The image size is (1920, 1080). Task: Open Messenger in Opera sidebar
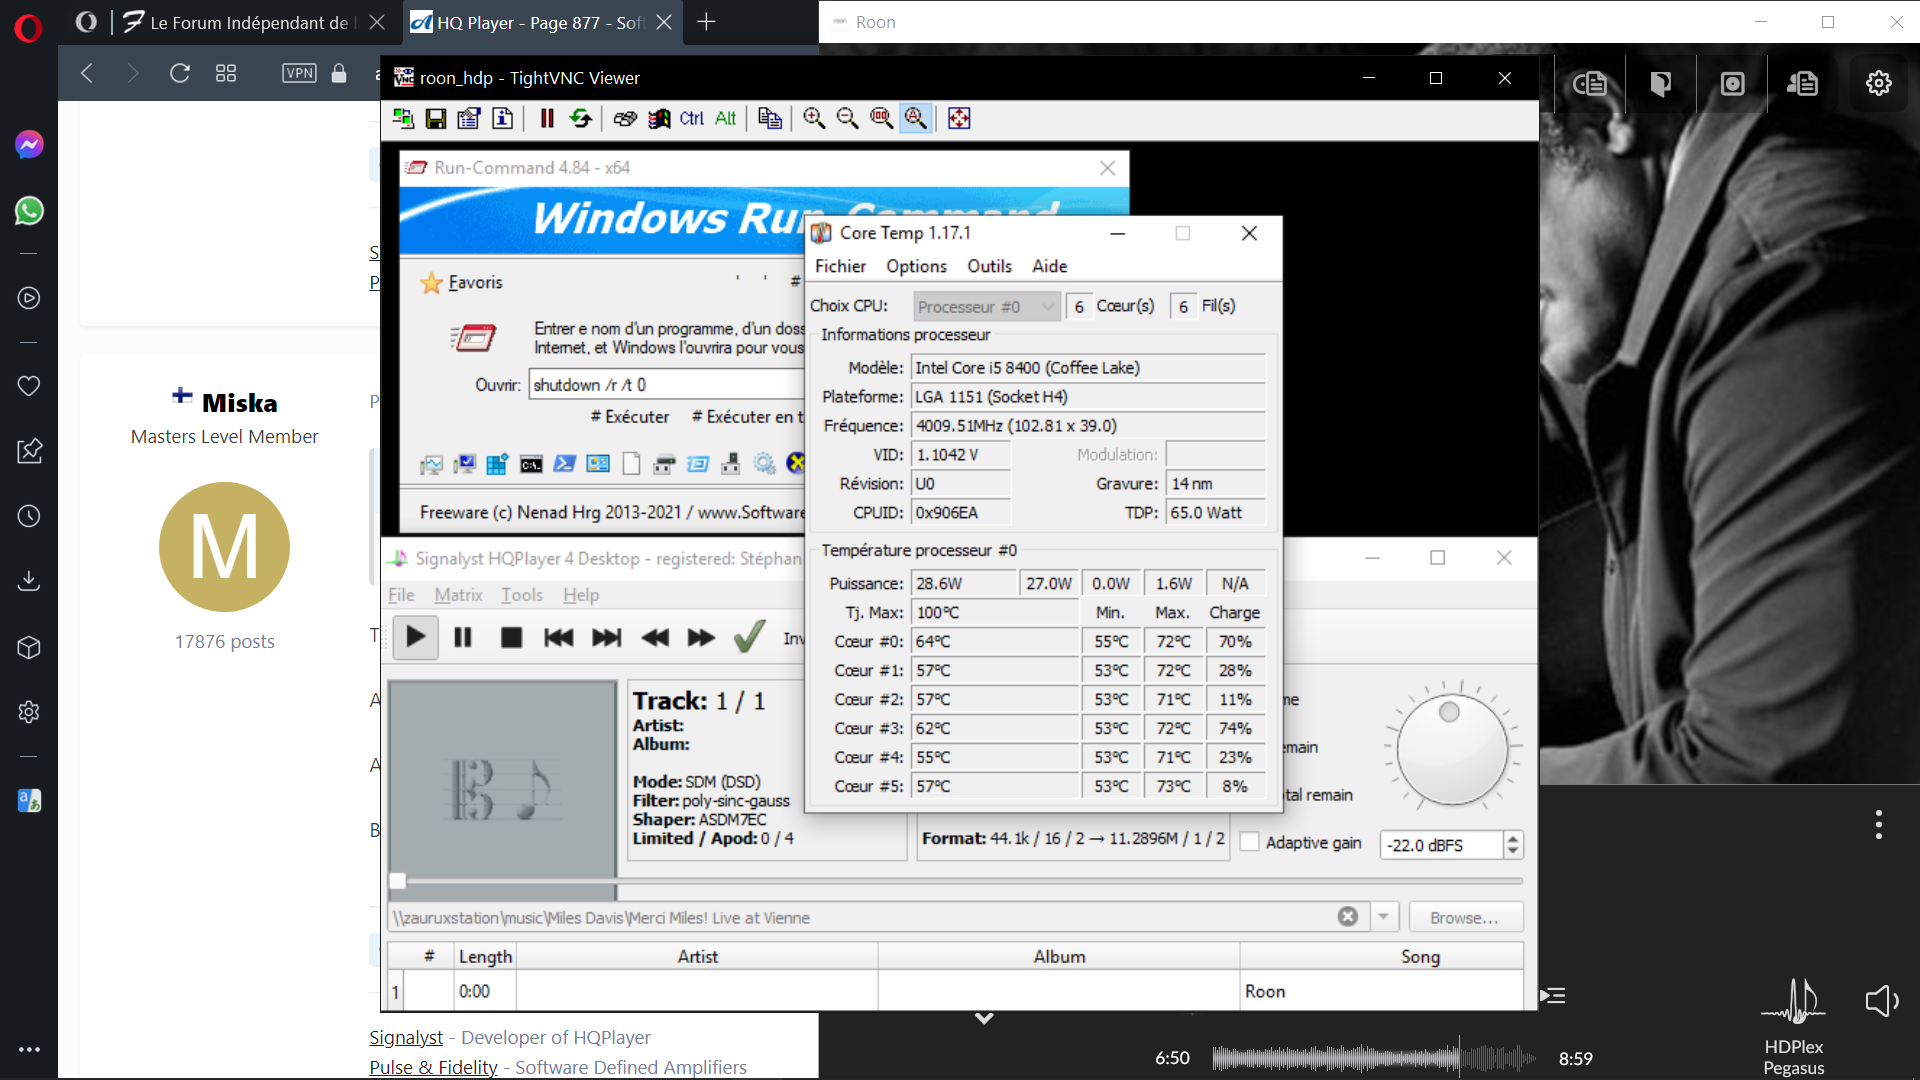(29, 145)
